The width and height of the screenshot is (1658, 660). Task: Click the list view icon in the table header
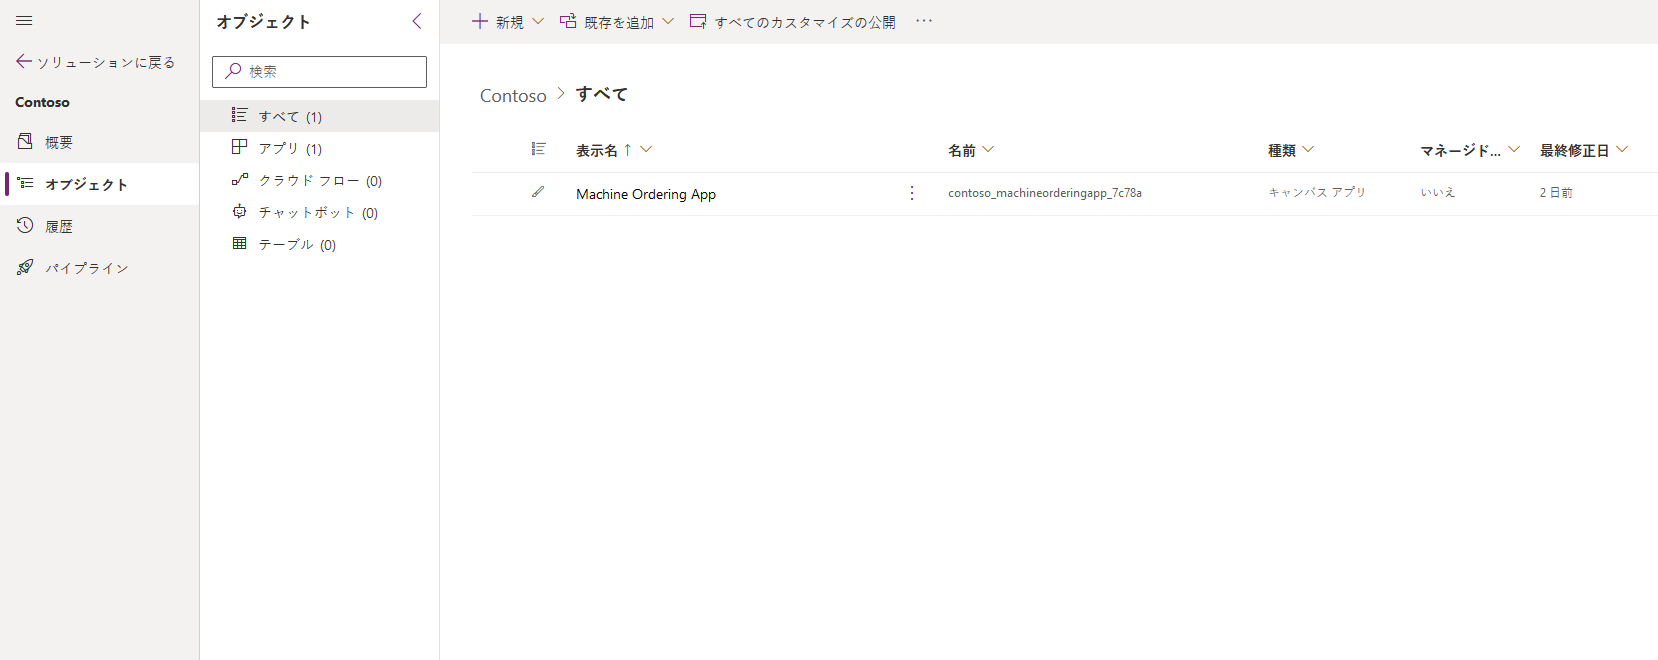(538, 149)
